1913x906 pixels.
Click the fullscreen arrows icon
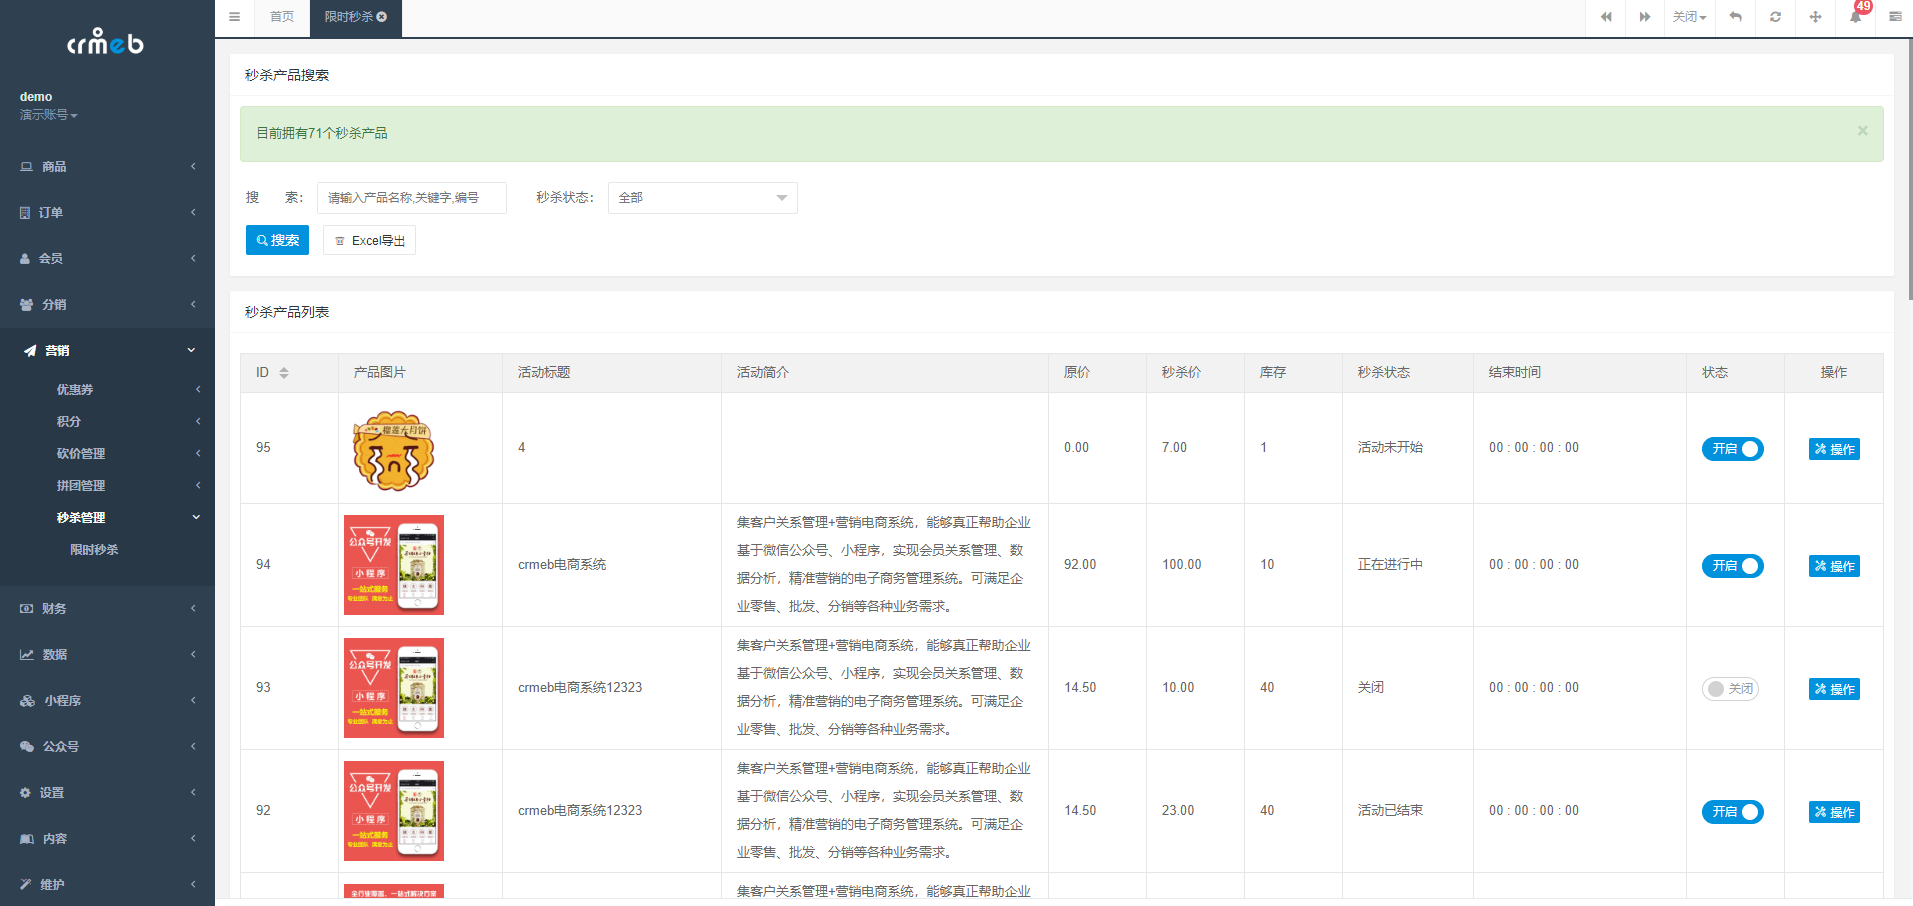1816,17
